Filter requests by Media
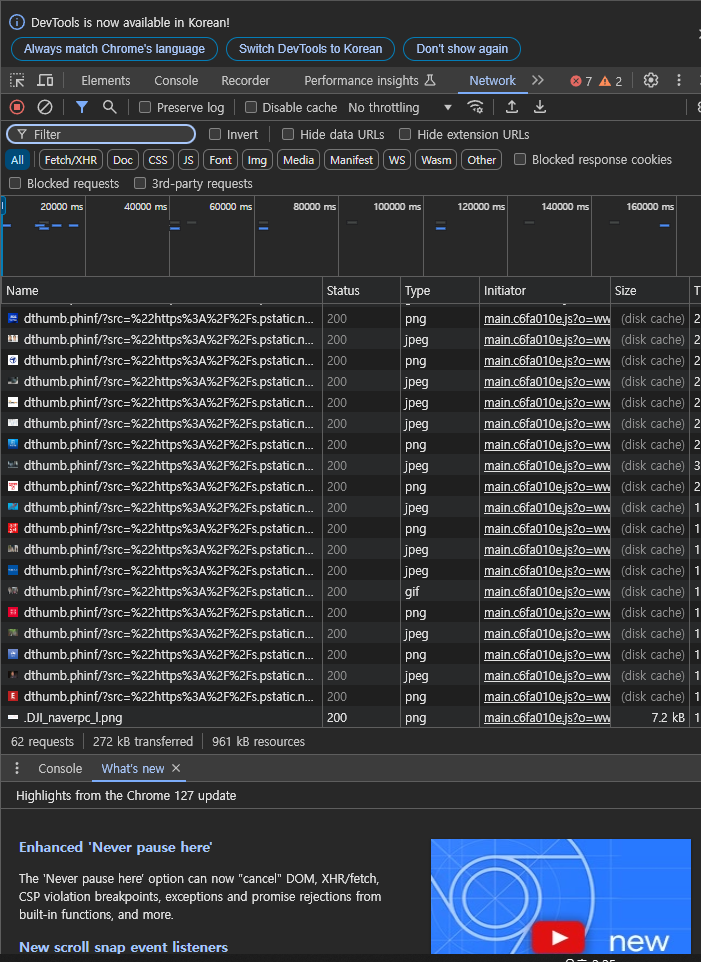Image resolution: width=701 pixels, height=962 pixels. point(299,160)
